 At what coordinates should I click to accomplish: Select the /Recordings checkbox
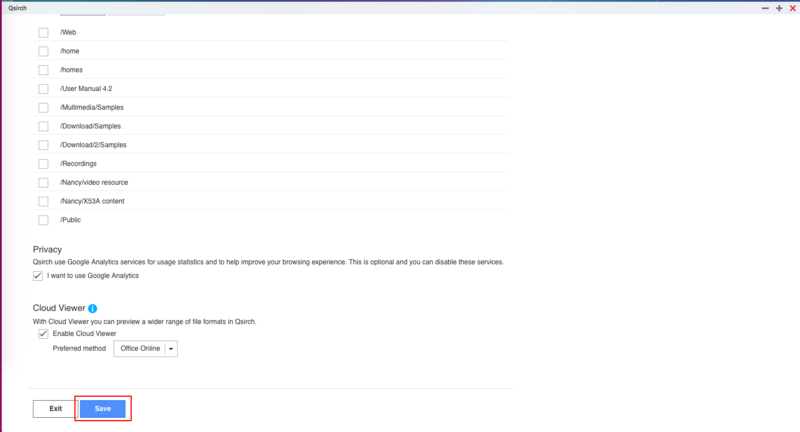click(x=43, y=164)
